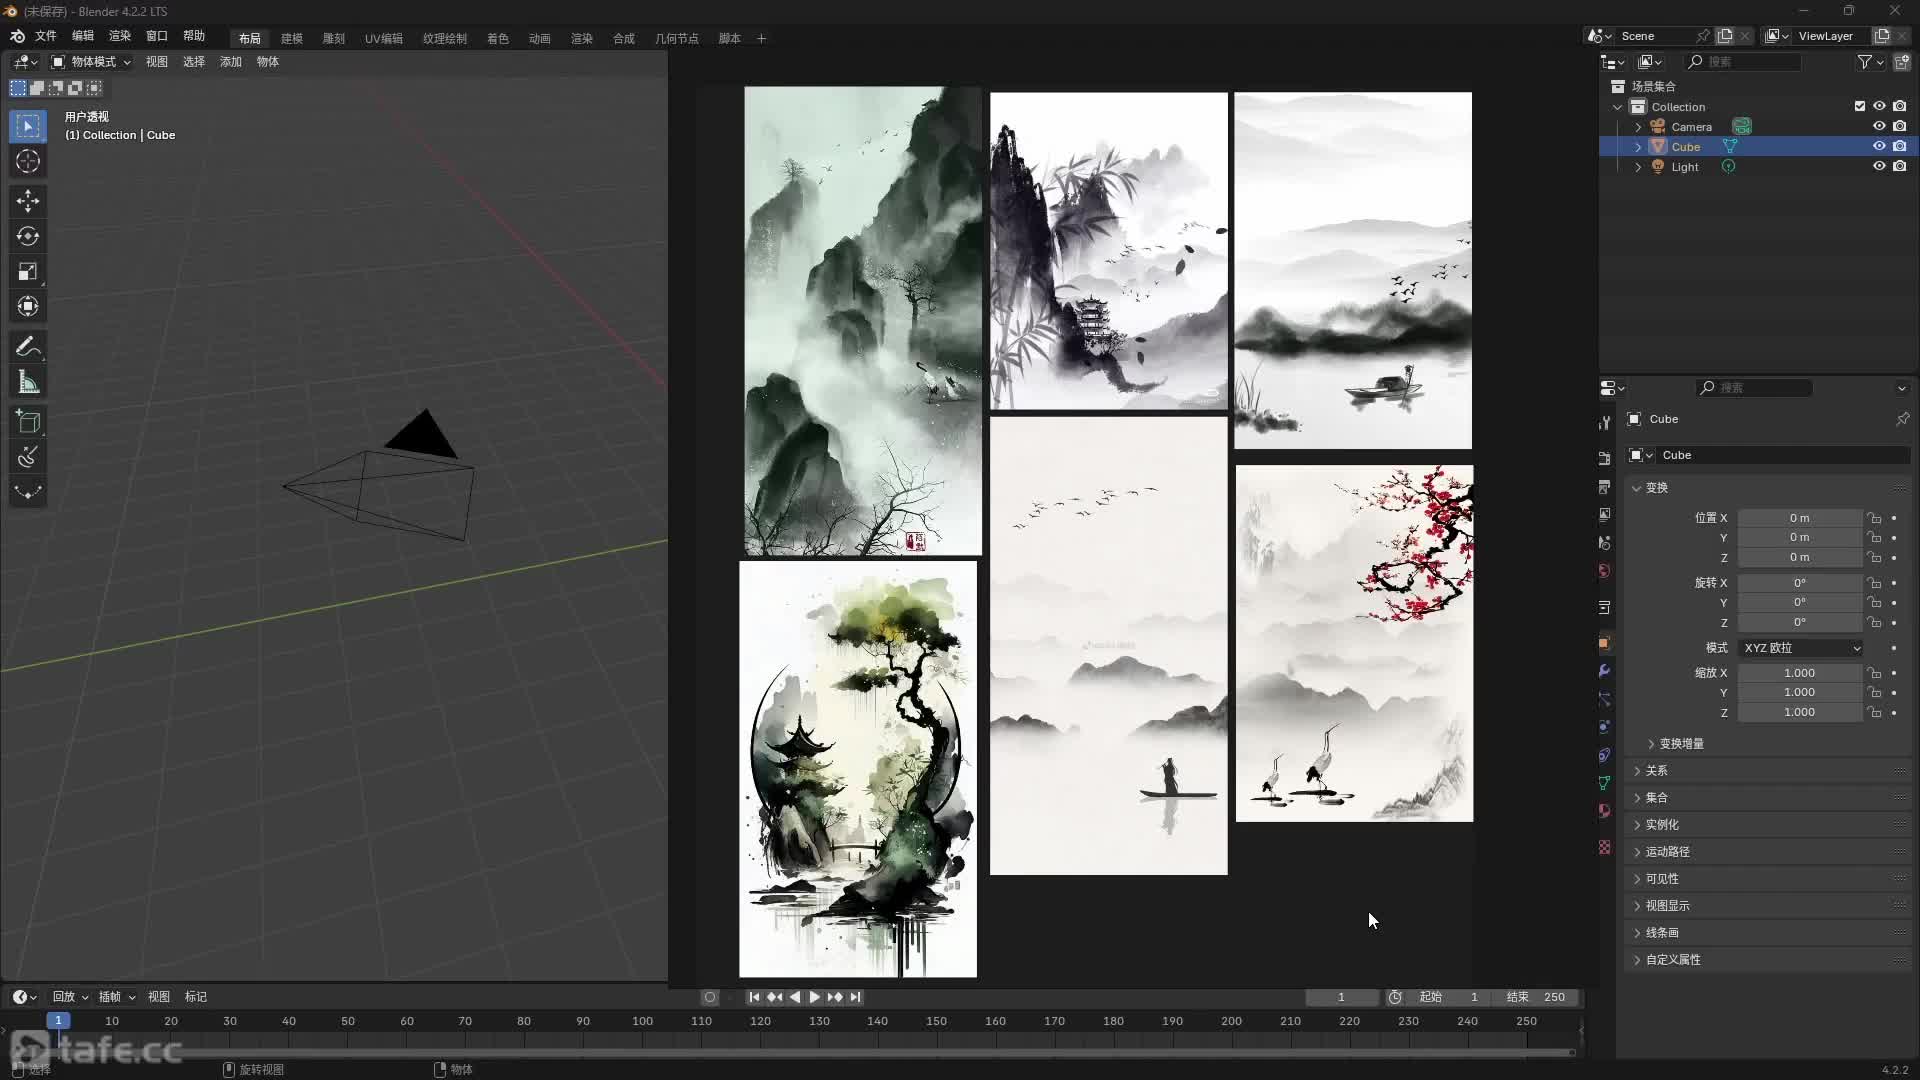This screenshot has height=1080, width=1920.
Task: Open the Render properties tab
Action: point(1605,458)
